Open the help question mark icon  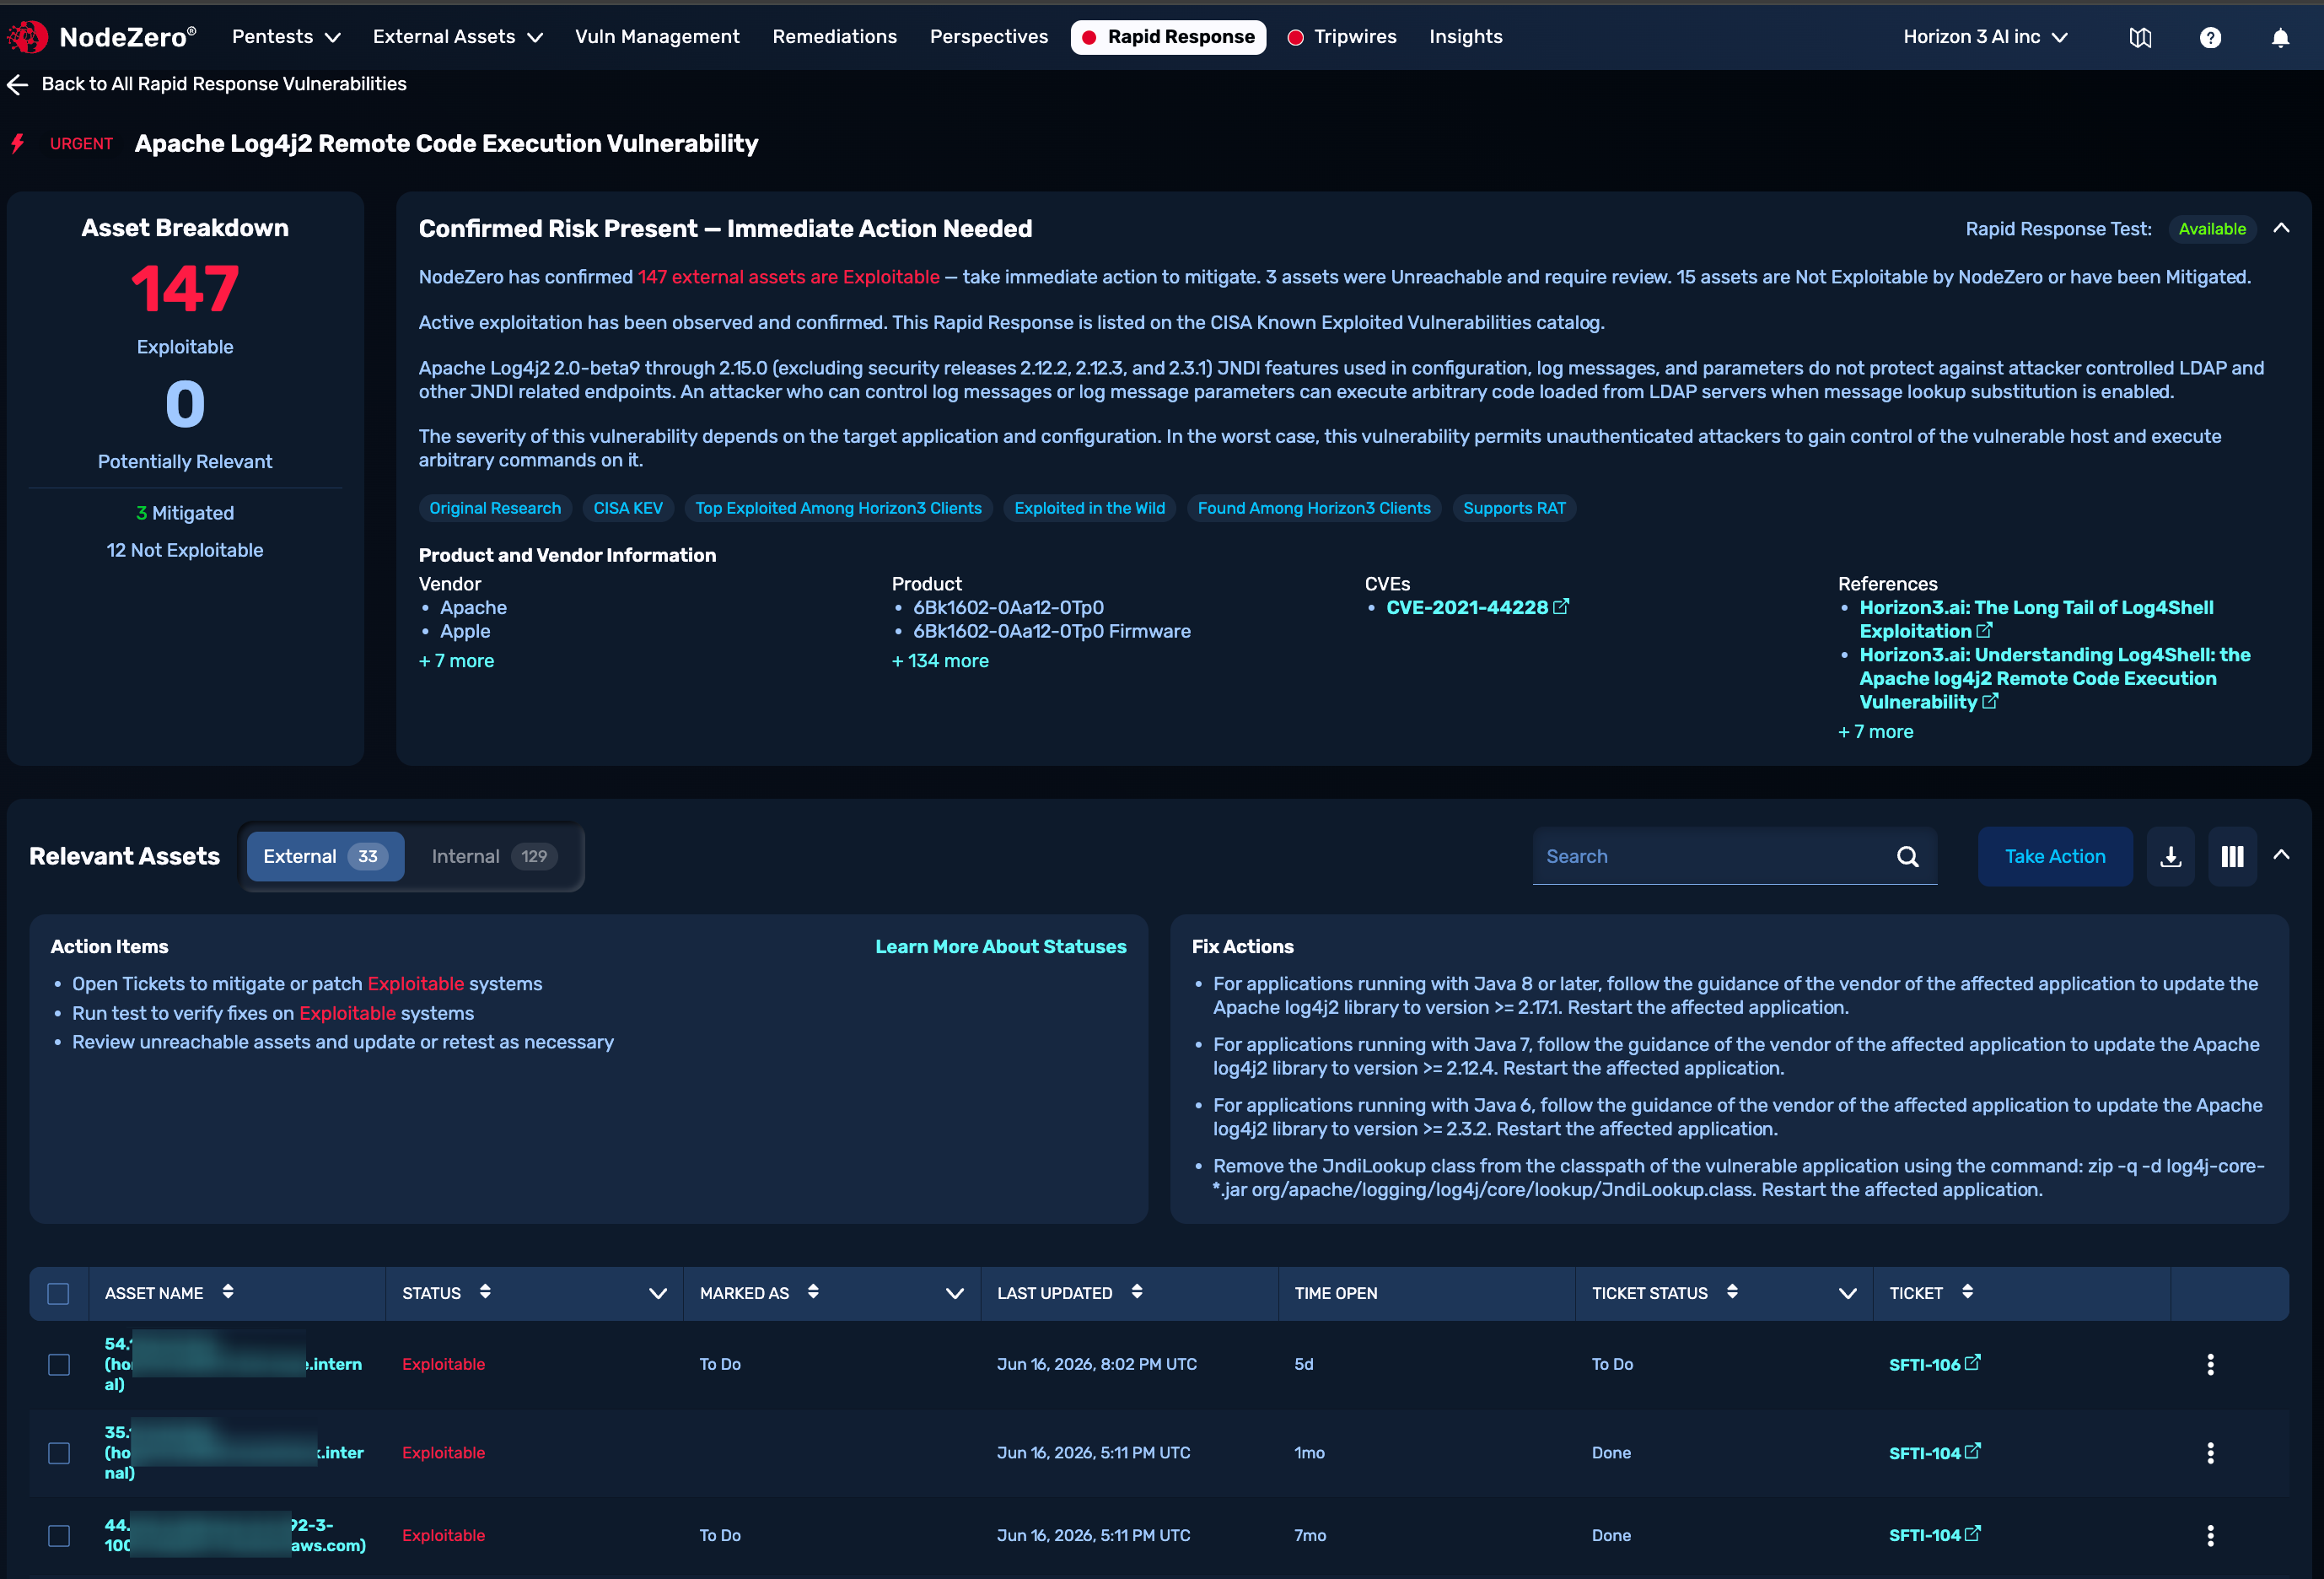[x=2210, y=38]
